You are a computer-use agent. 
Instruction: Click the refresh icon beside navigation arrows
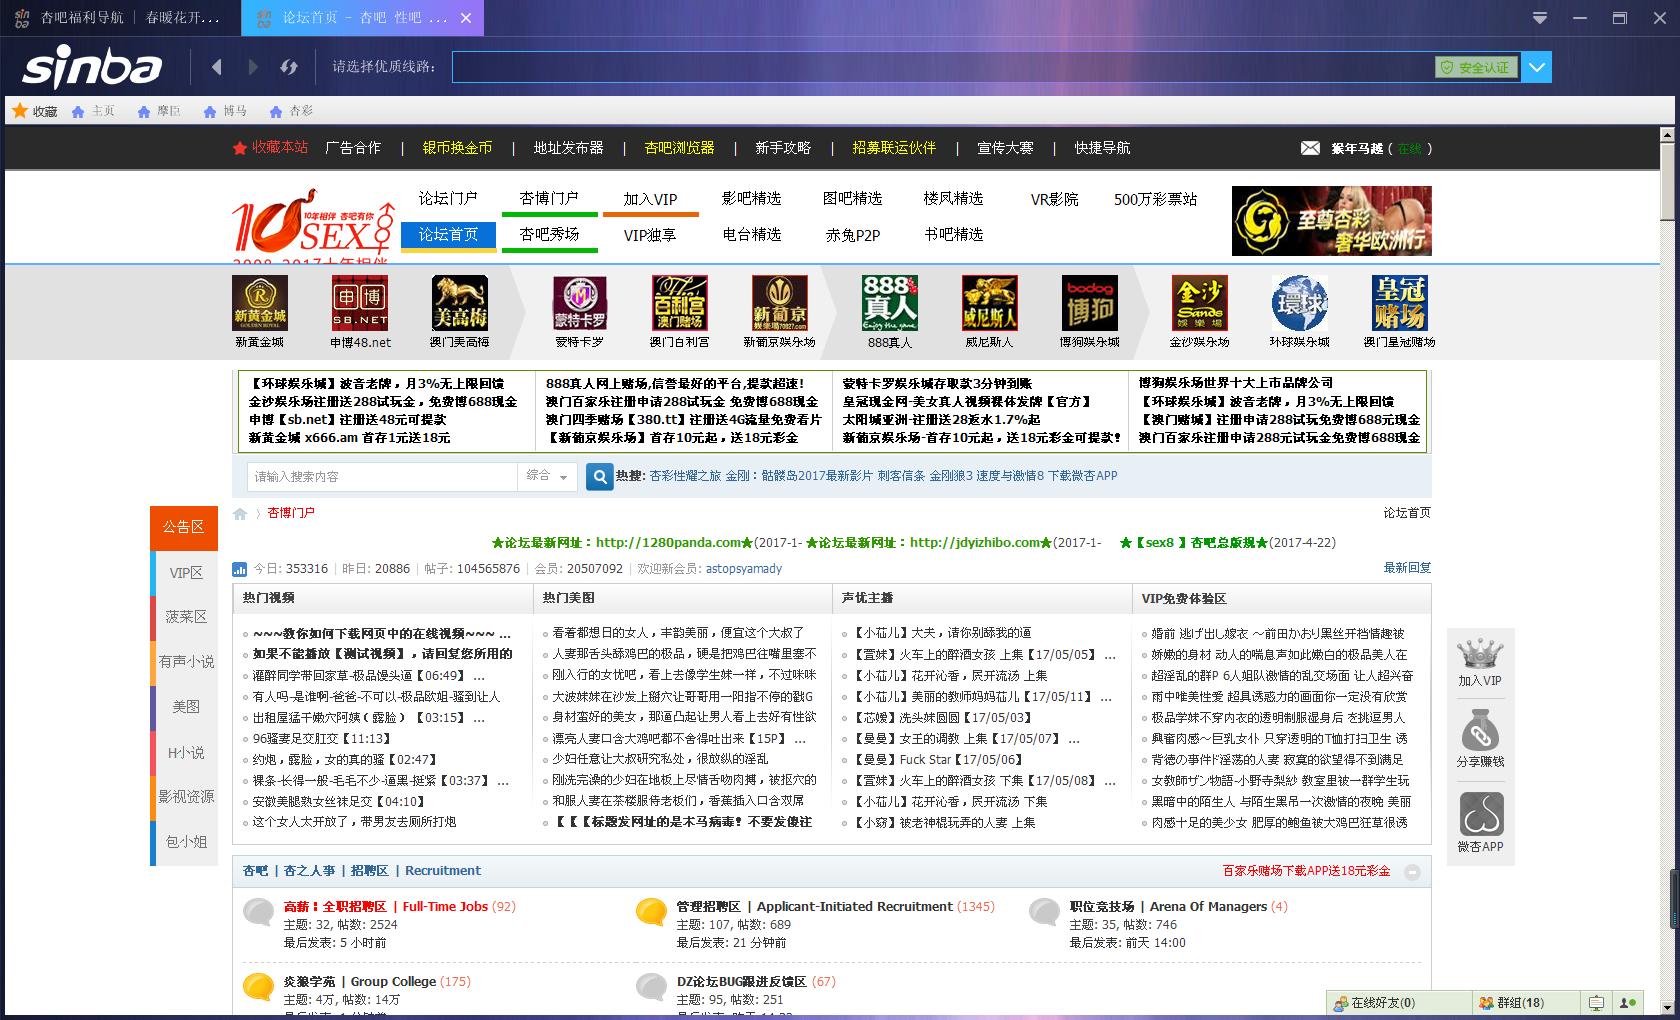[x=289, y=66]
